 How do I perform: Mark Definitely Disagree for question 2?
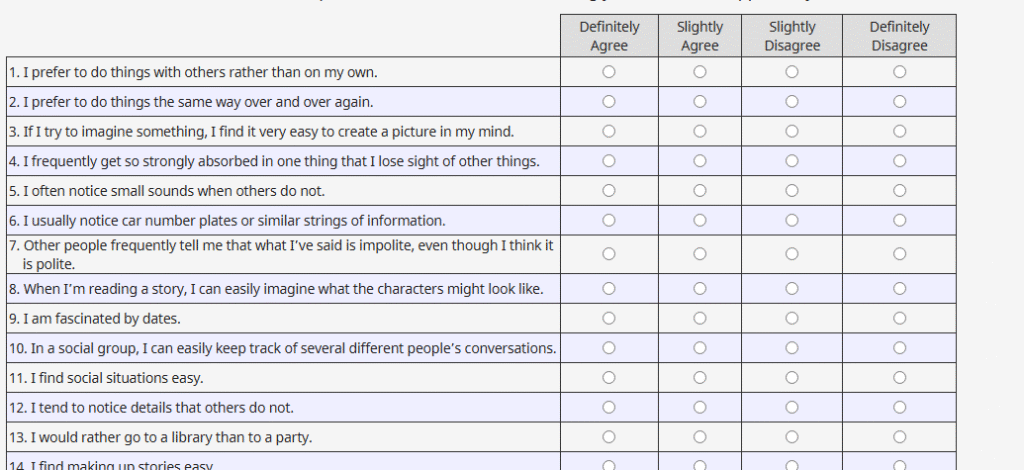pyautogui.click(x=899, y=101)
